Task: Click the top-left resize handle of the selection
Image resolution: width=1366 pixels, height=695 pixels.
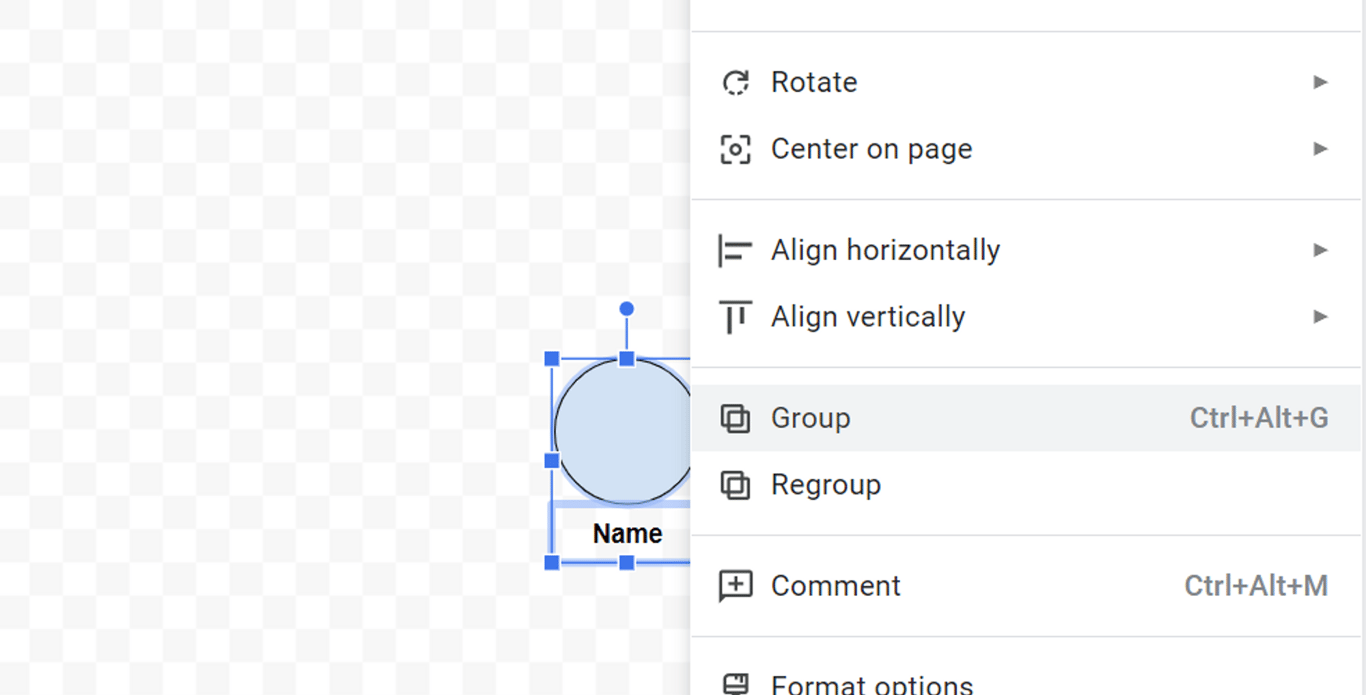Action: (x=552, y=359)
